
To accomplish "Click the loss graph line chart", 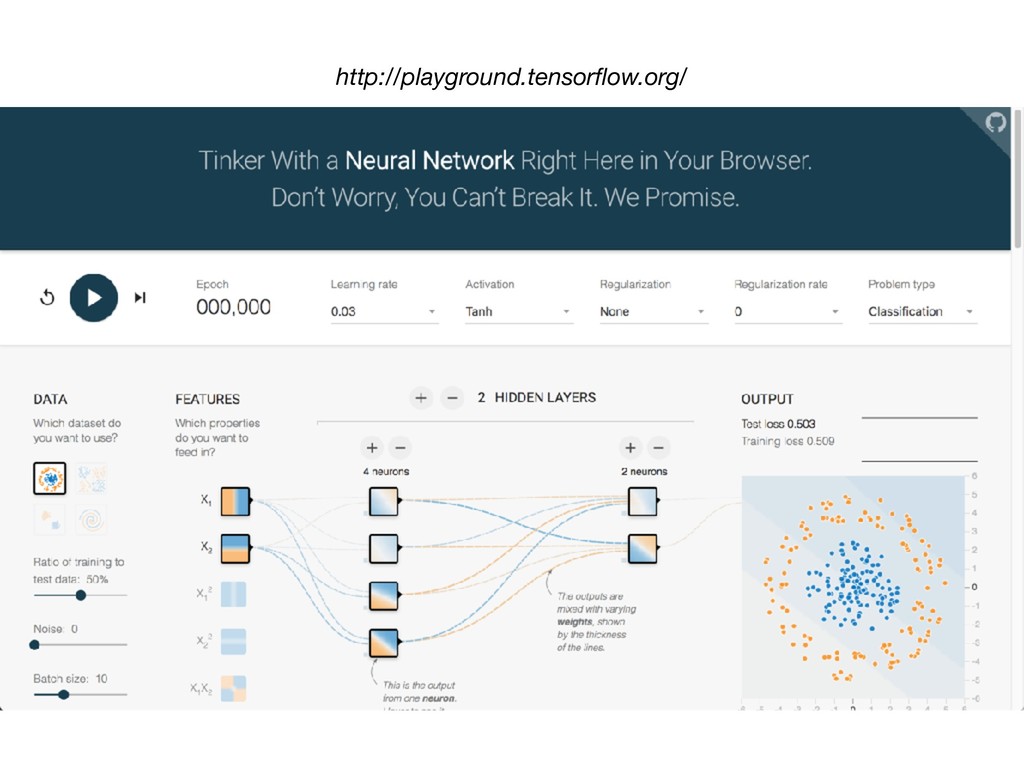I will tap(920, 439).
